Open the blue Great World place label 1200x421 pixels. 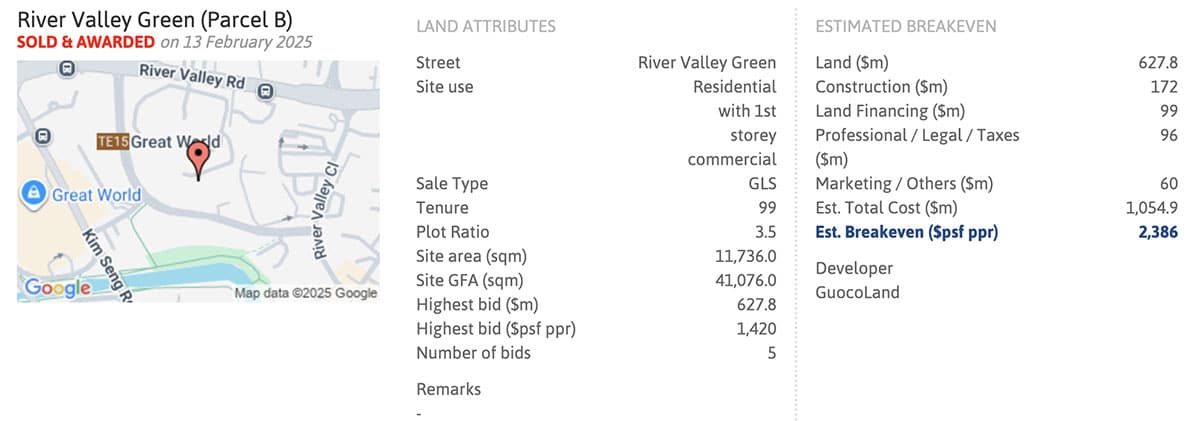coord(96,195)
